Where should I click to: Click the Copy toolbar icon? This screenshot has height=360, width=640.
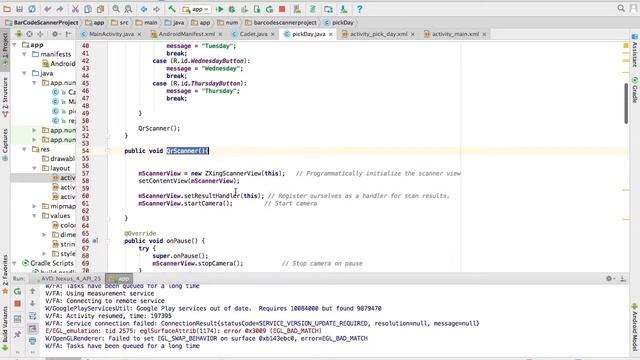[x=88, y=9]
